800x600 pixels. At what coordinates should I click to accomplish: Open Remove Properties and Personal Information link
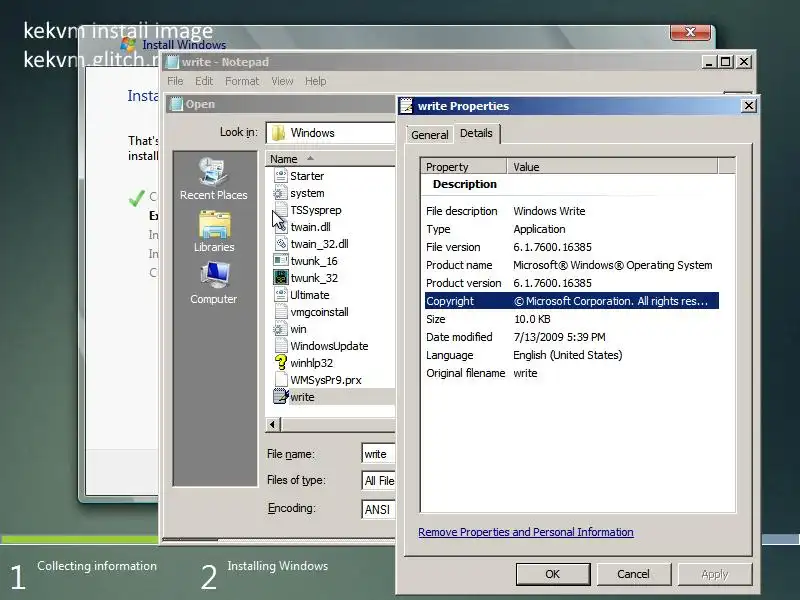[x=526, y=532]
